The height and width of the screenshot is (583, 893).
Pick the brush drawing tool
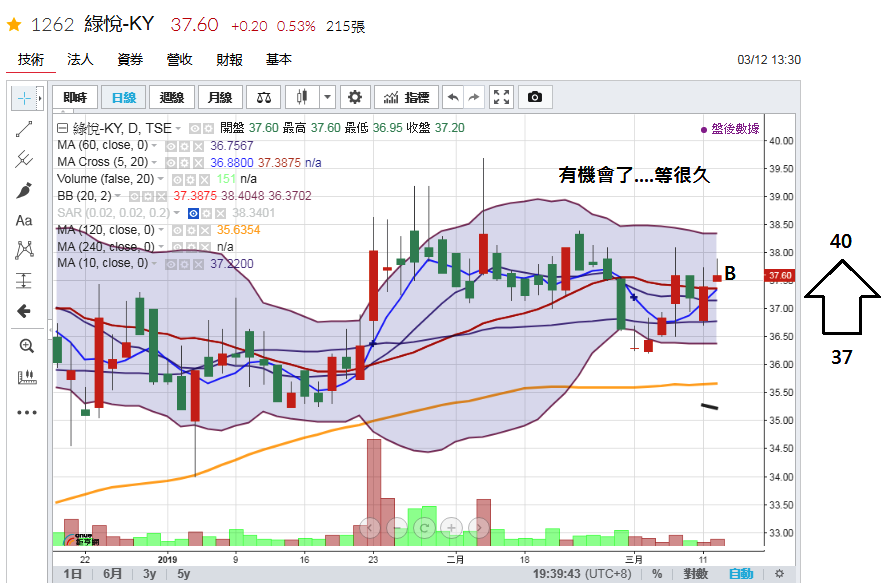click(x=24, y=190)
